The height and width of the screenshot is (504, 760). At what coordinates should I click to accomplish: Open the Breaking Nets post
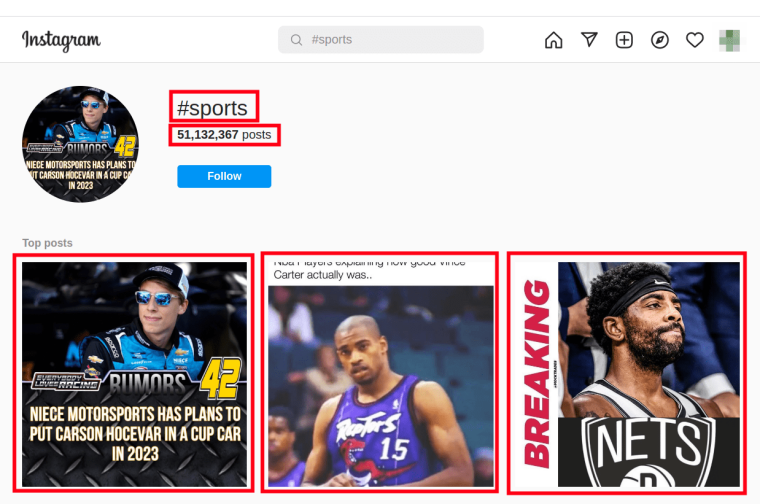click(x=627, y=375)
